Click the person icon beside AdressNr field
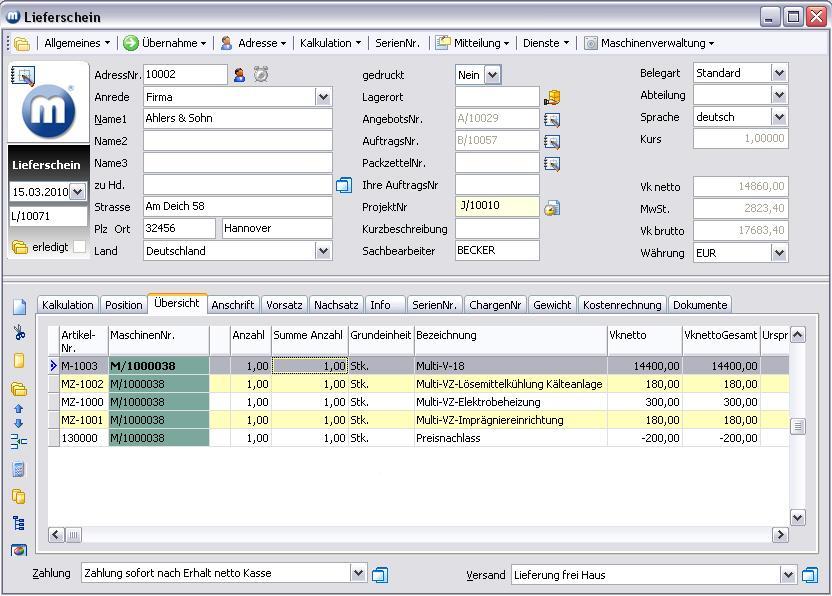The width and height of the screenshot is (832, 596). [x=239, y=74]
